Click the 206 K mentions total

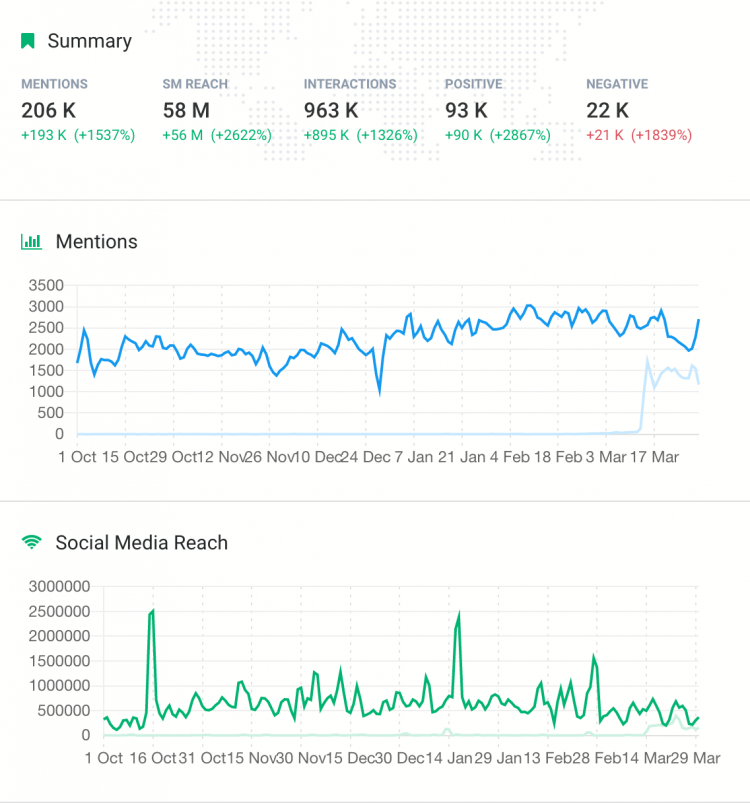[x=49, y=110]
